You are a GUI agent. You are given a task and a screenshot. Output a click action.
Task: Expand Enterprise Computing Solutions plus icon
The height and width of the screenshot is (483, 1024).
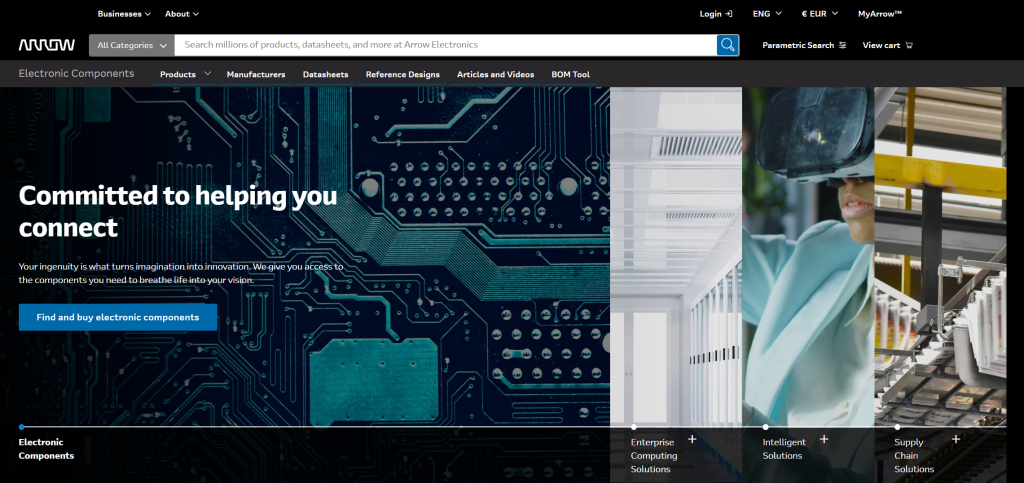coord(692,439)
